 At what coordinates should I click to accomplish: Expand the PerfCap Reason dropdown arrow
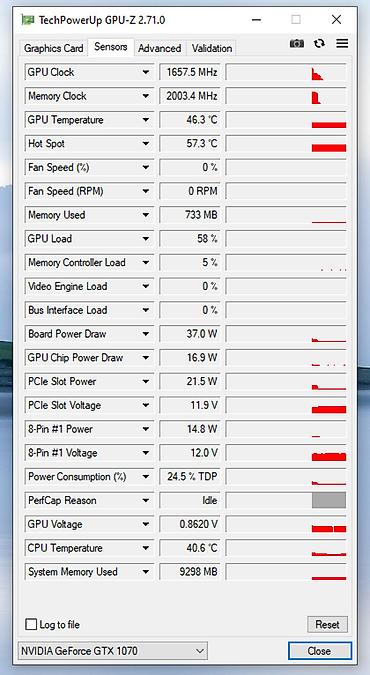tap(146, 500)
